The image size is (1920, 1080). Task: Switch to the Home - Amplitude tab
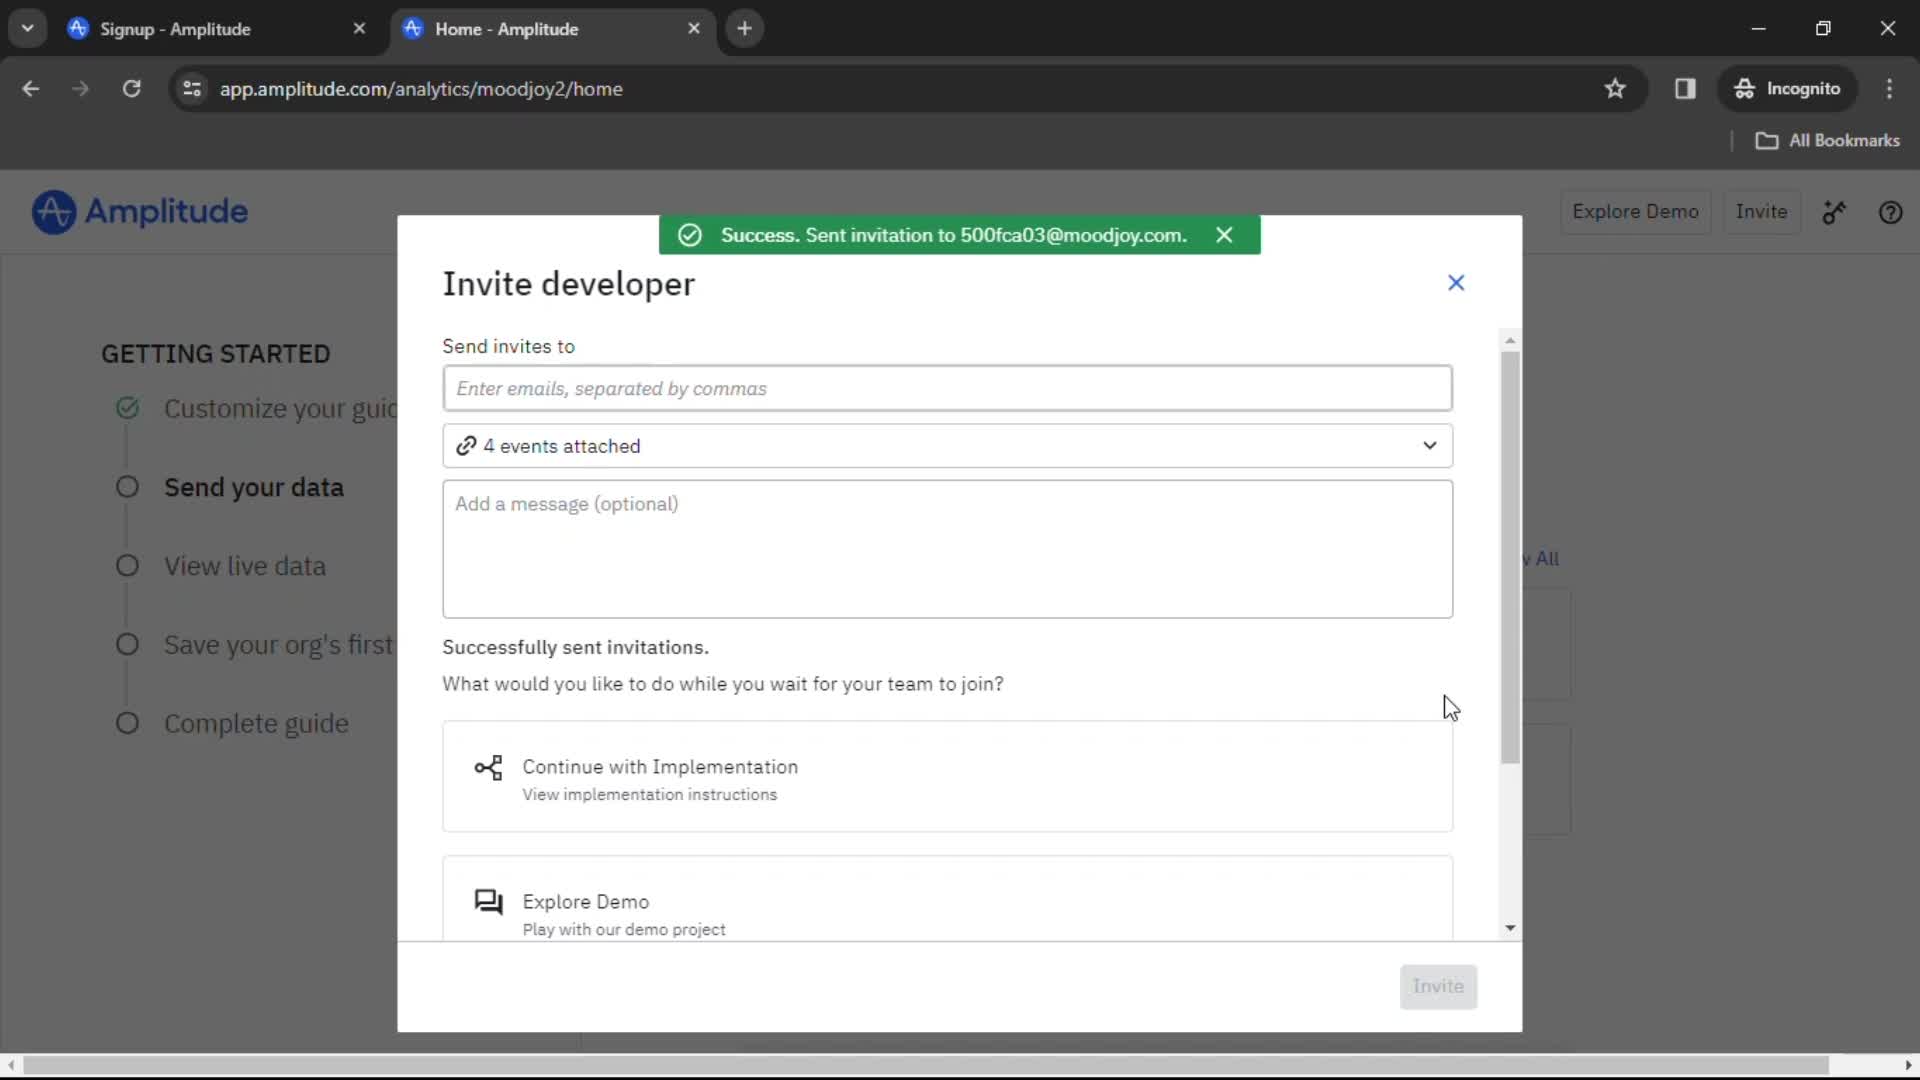pos(553,29)
